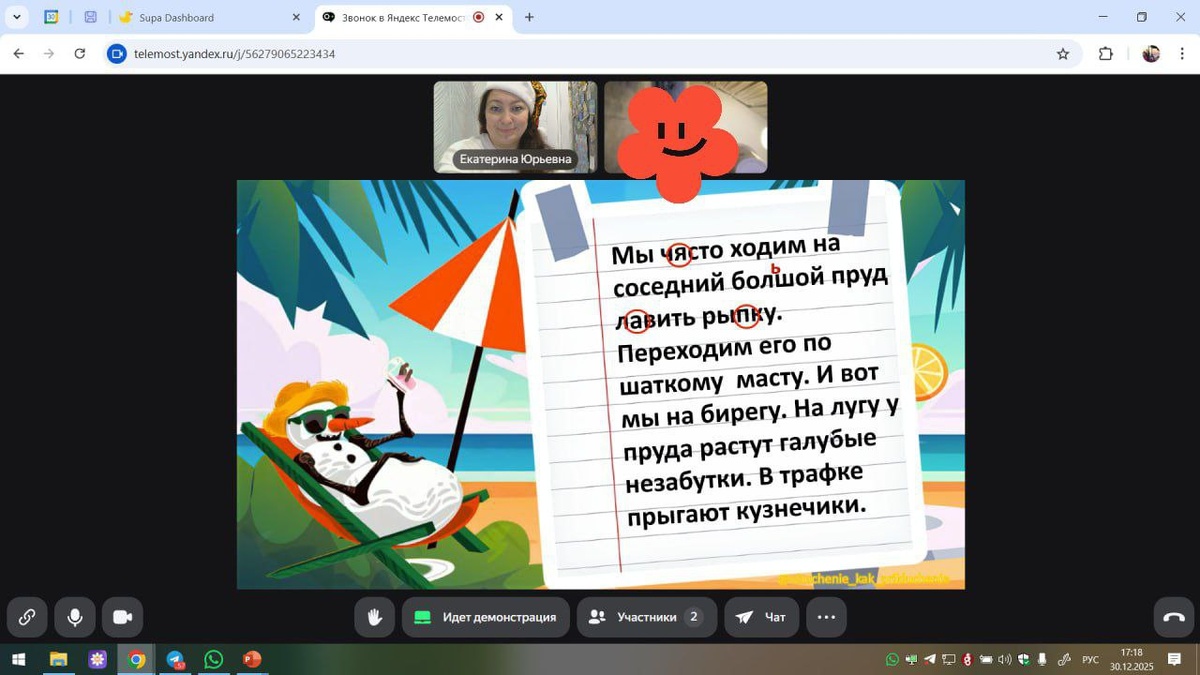This screenshot has height=675, width=1200.
Task: Open the Windows notification center
Action: pyautogui.click(x=1174, y=660)
